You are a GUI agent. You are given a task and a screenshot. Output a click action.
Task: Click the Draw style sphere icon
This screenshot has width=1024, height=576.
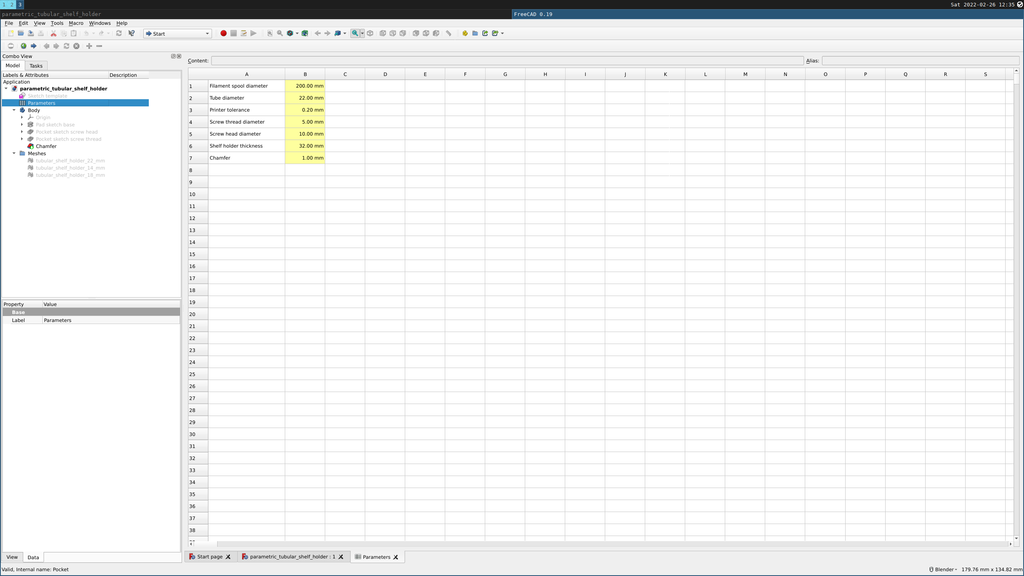pos(290,33)
